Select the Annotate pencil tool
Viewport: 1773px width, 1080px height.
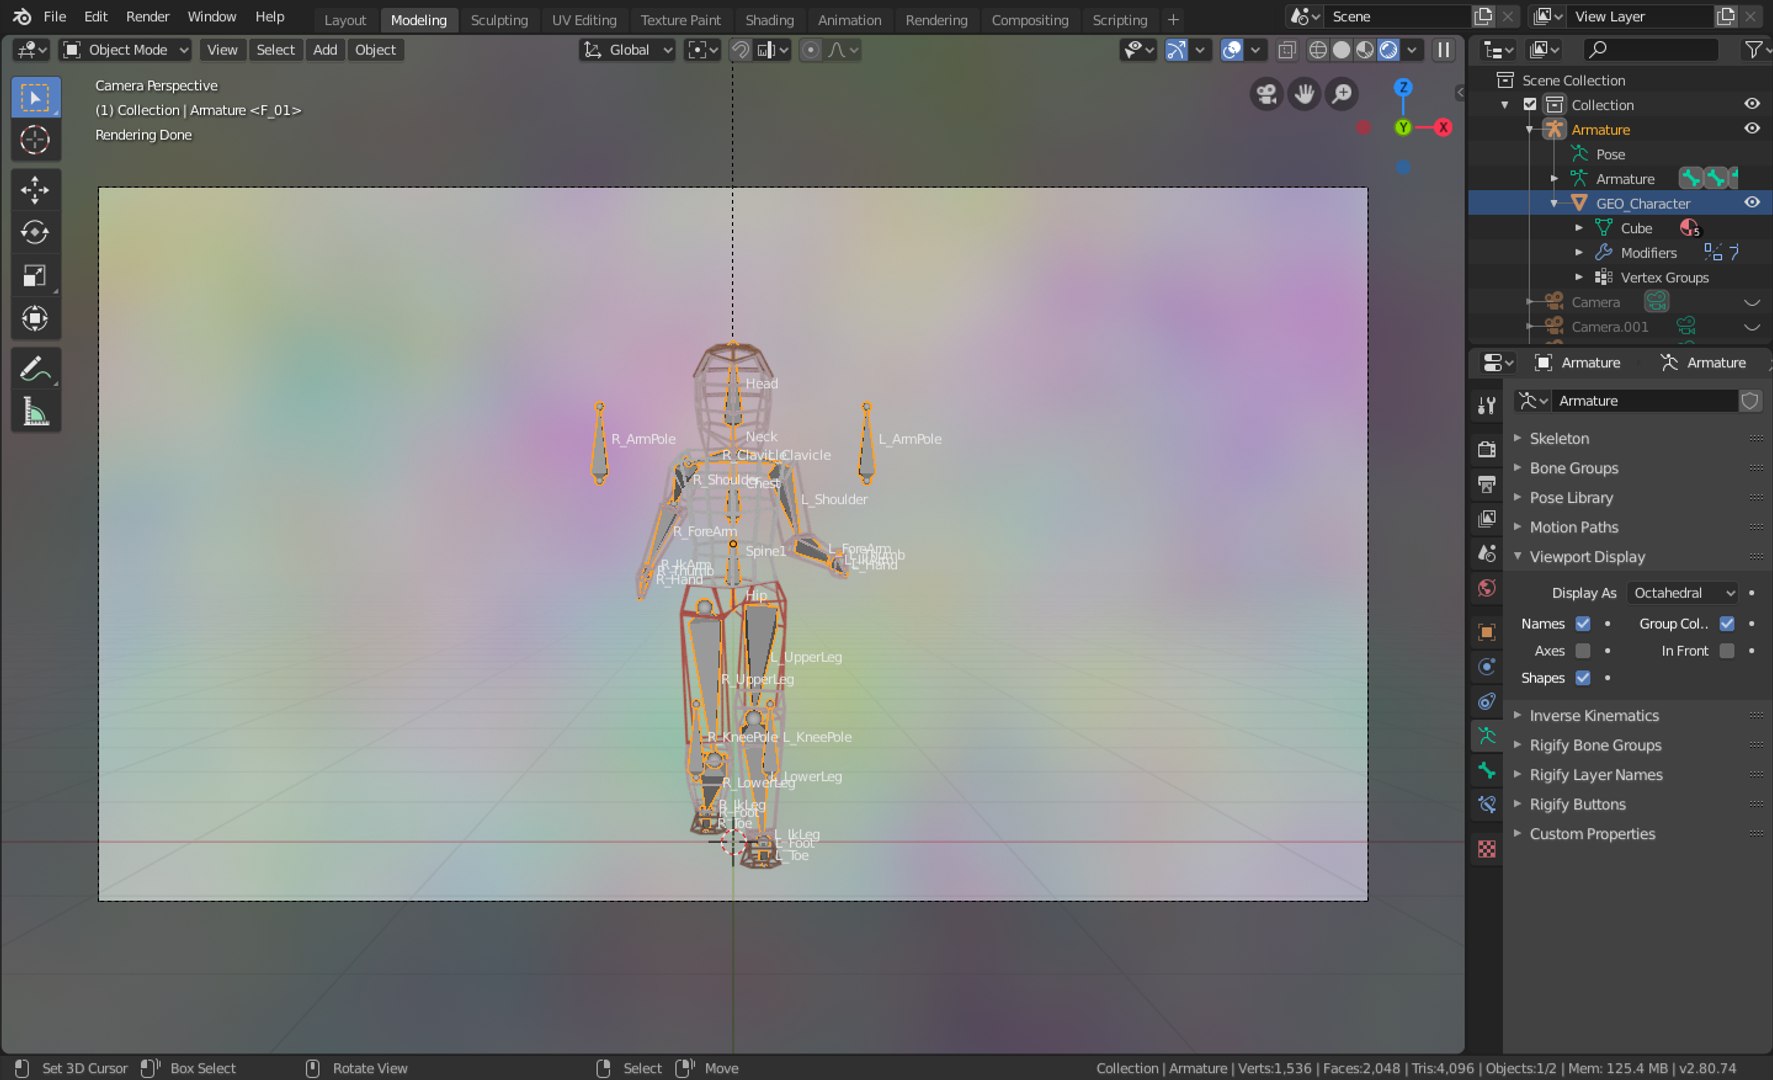click(35, 369)
